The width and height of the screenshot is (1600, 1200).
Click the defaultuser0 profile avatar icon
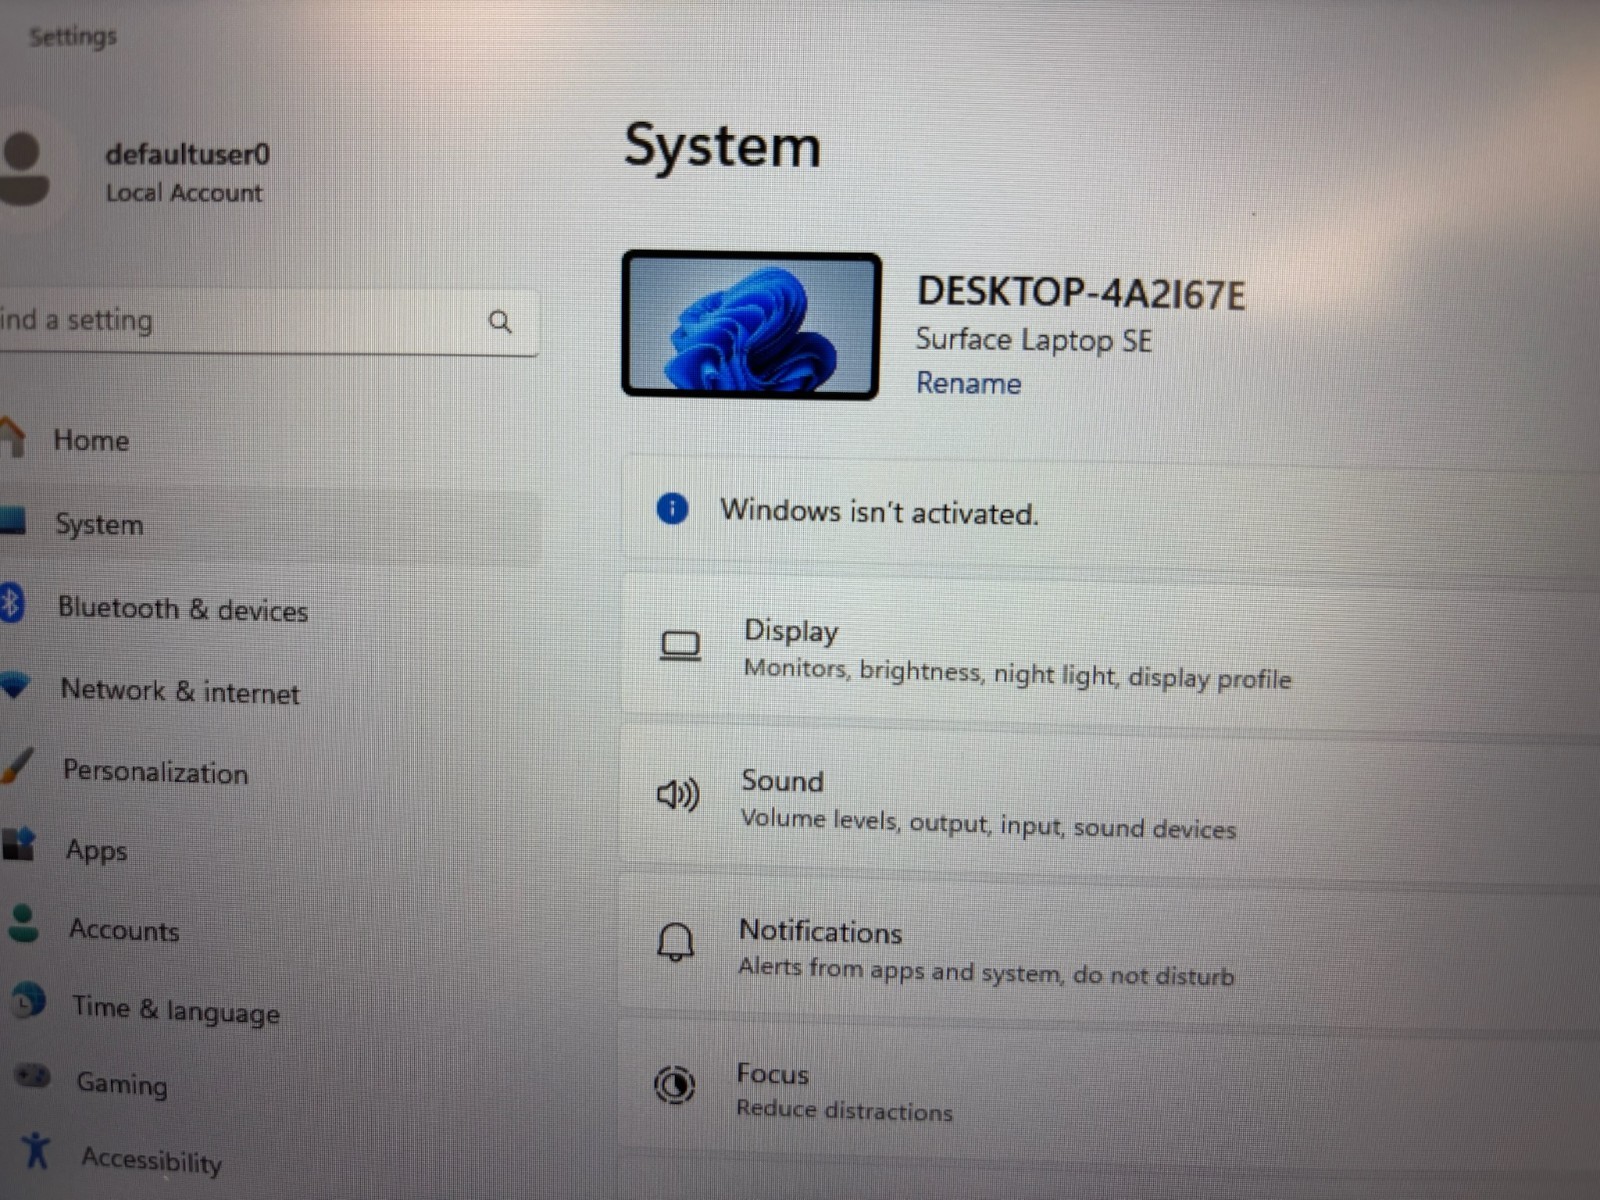[x=25, y=170]
